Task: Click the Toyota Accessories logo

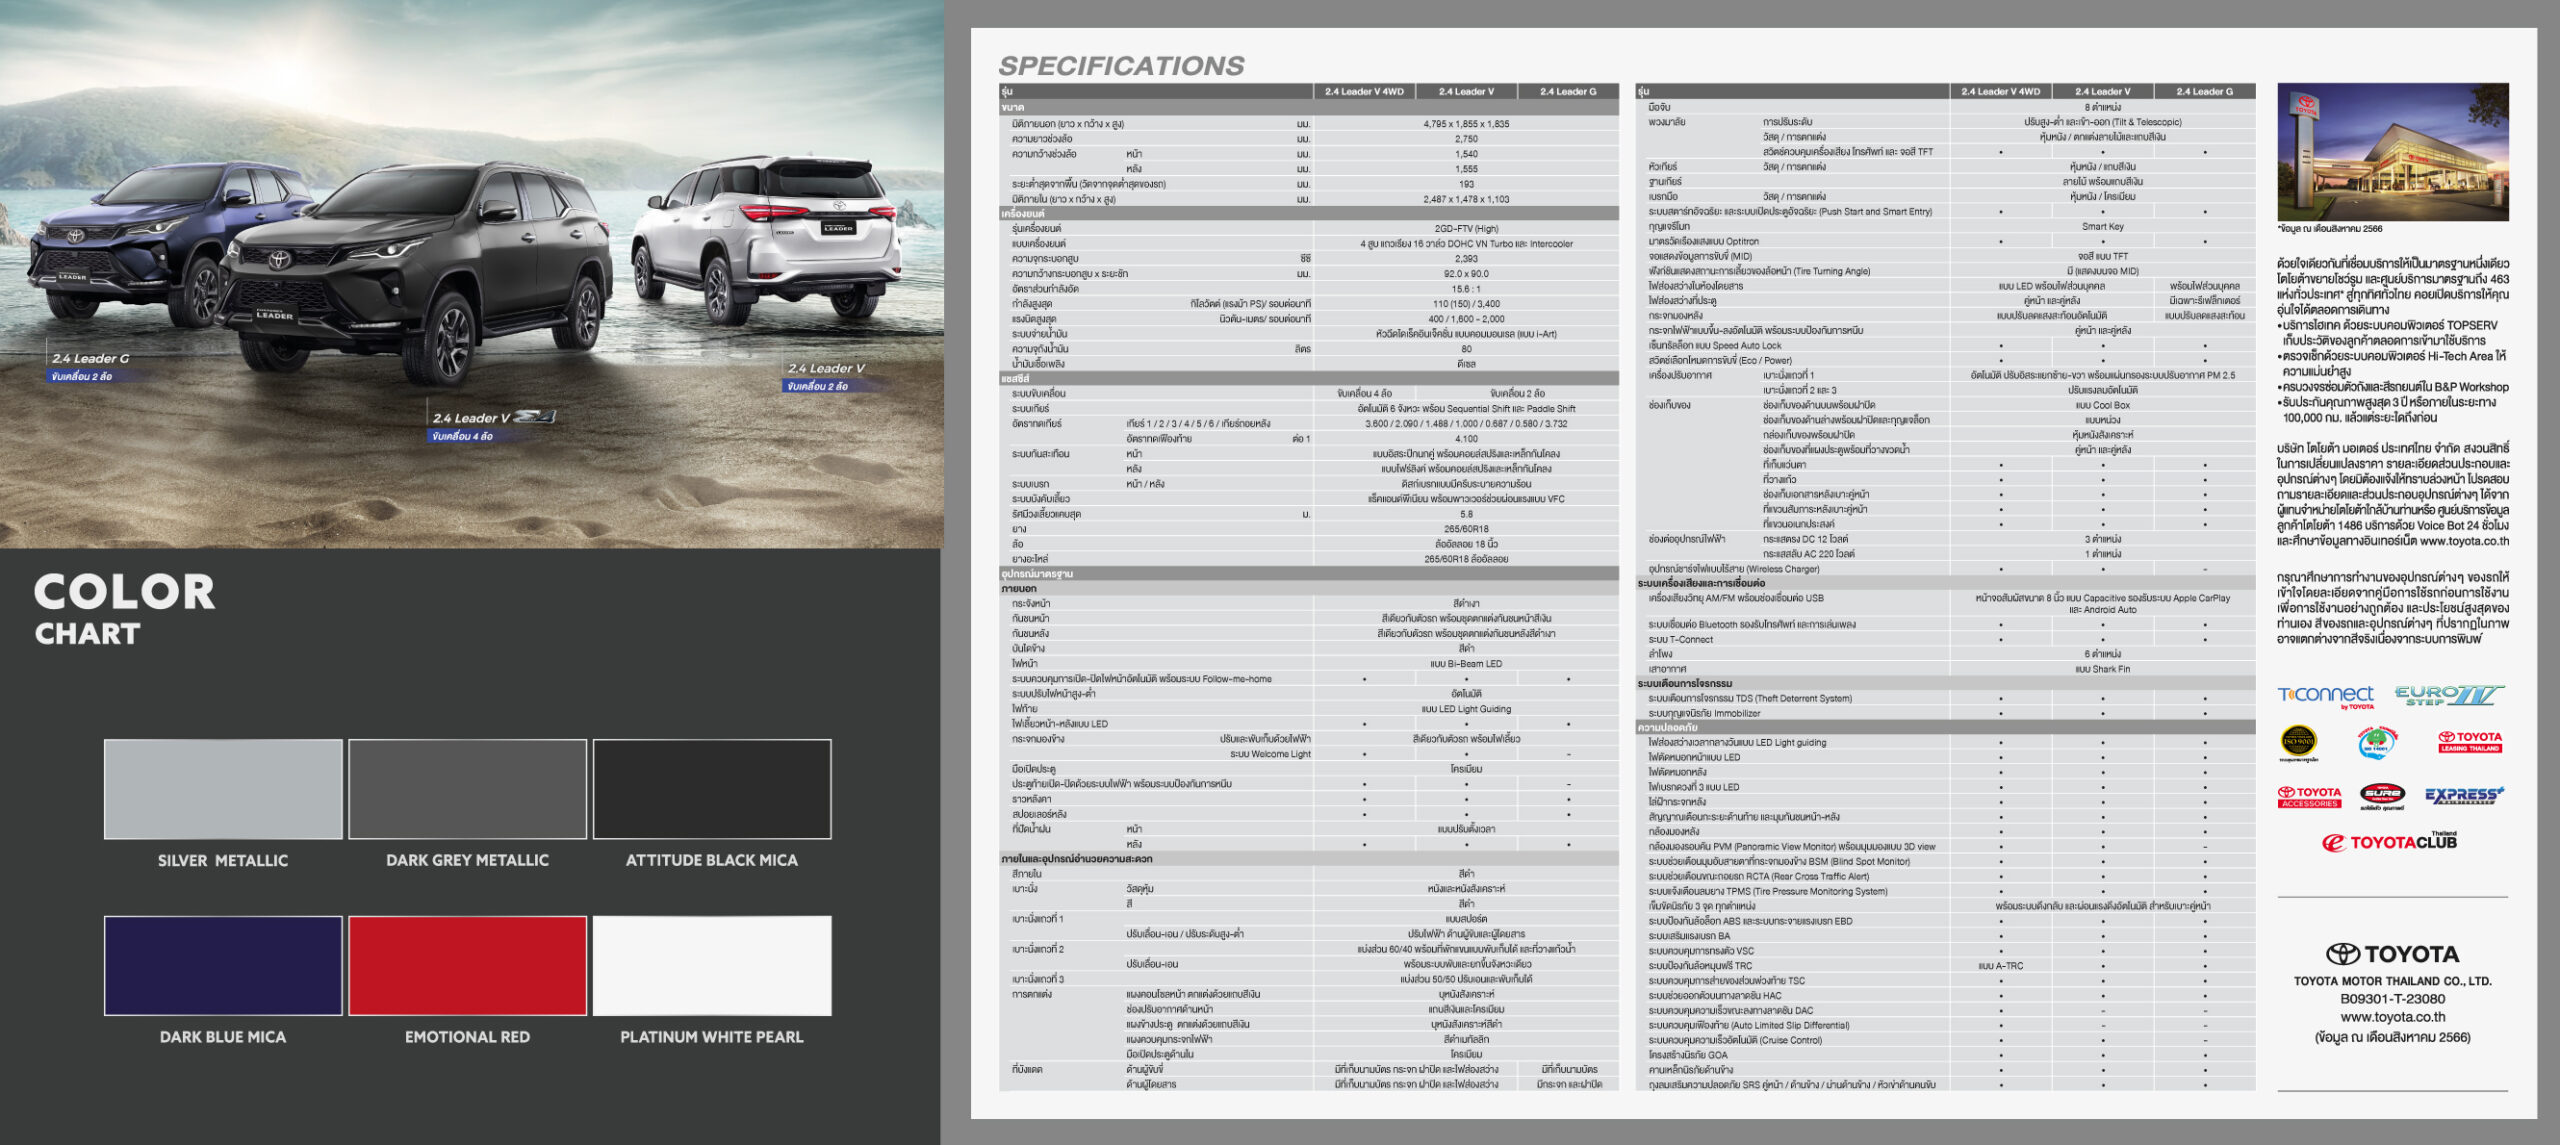Action: [2309, 796]
